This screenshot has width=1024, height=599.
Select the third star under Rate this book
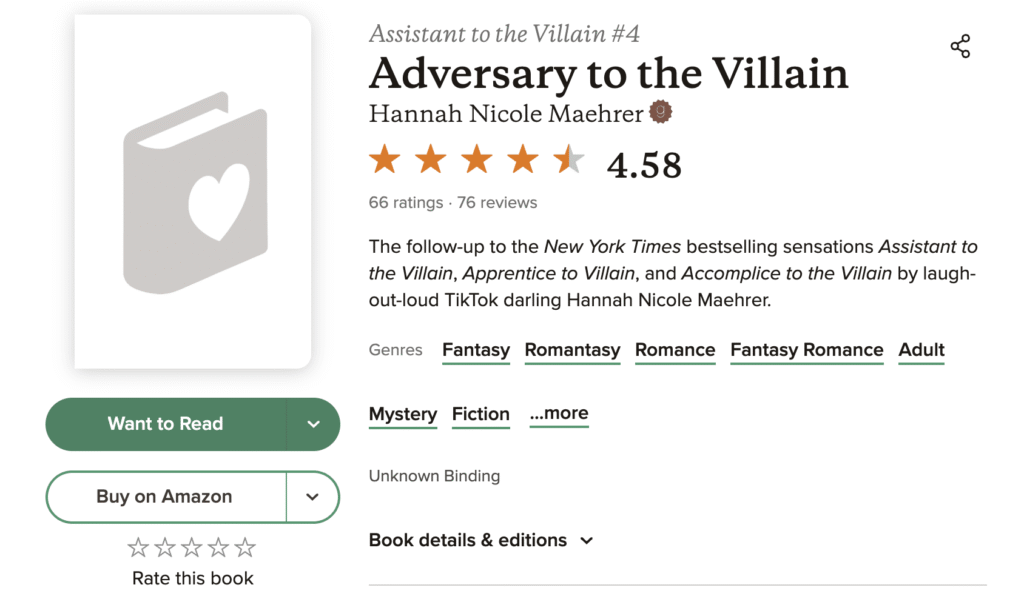pos(193,547)
